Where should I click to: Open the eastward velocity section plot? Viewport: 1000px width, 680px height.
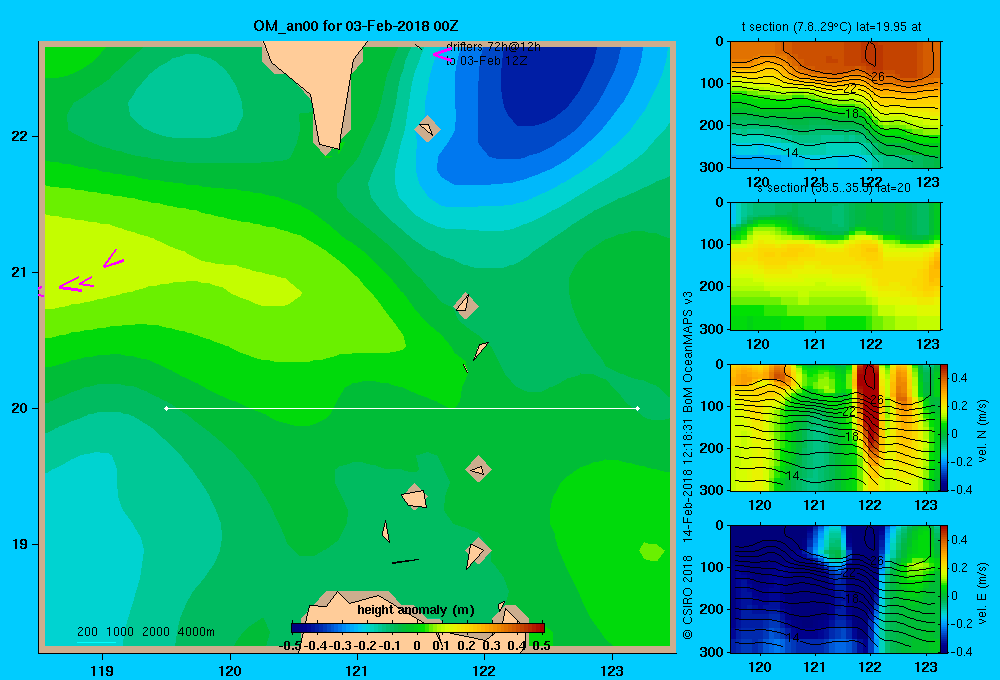(x=835, y=589)
